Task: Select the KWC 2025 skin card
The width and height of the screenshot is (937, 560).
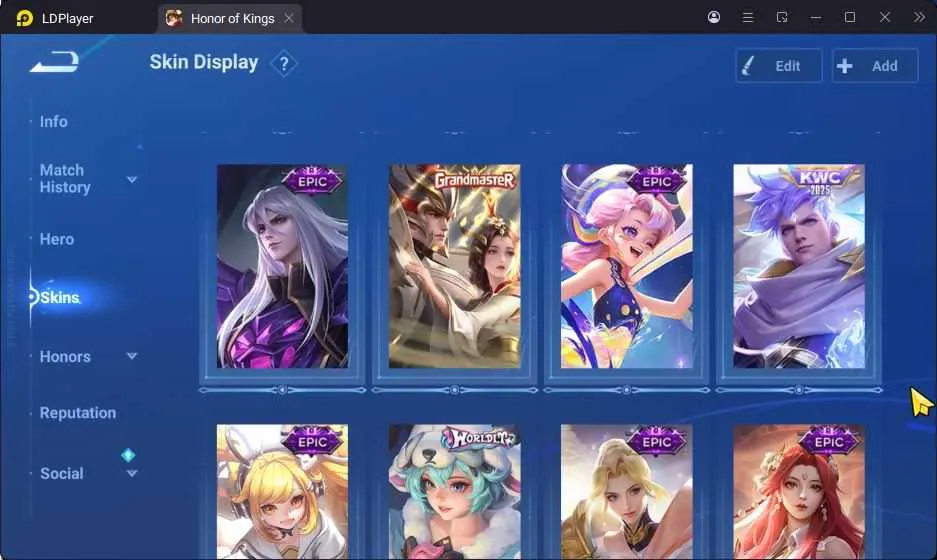Action: (799, 267)
